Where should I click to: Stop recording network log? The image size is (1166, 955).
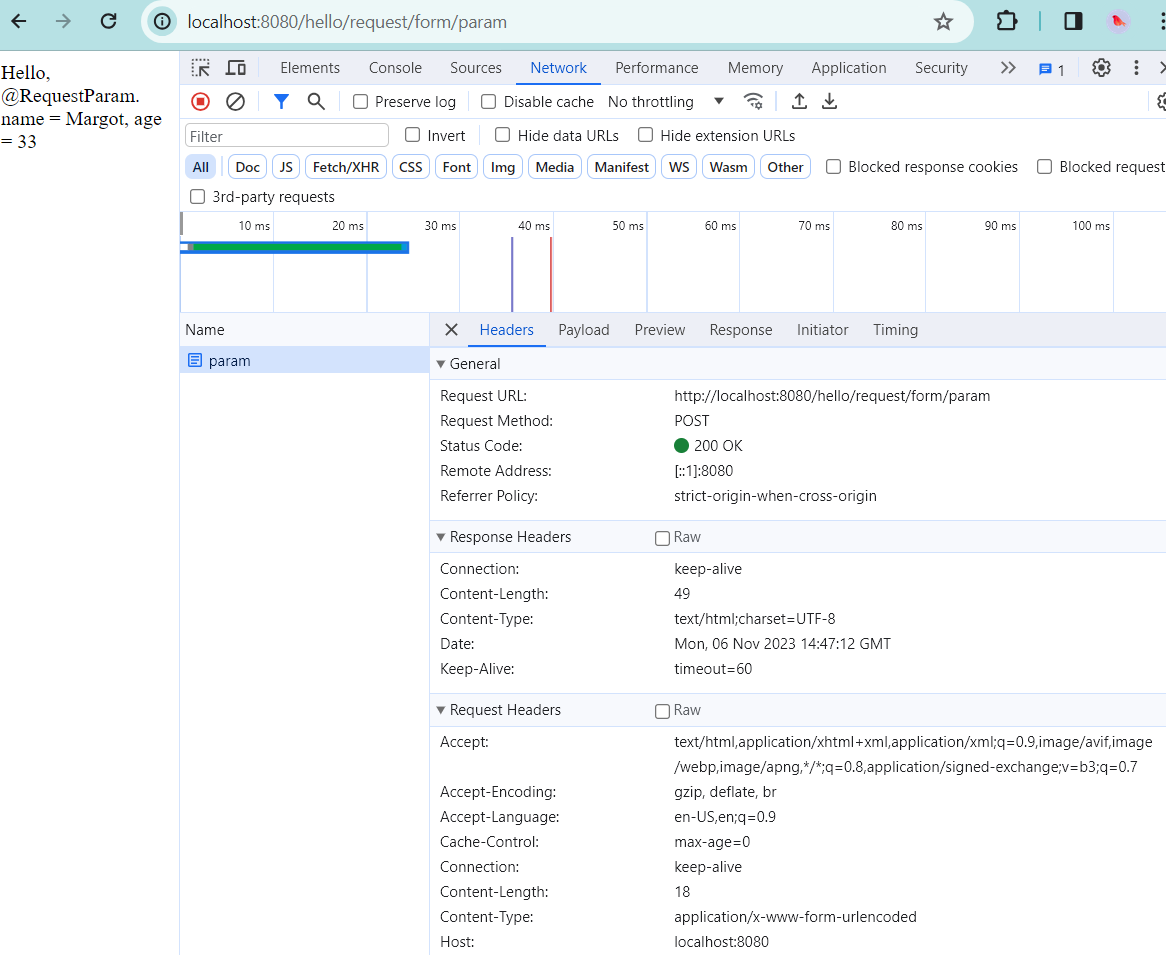point(200,101)
